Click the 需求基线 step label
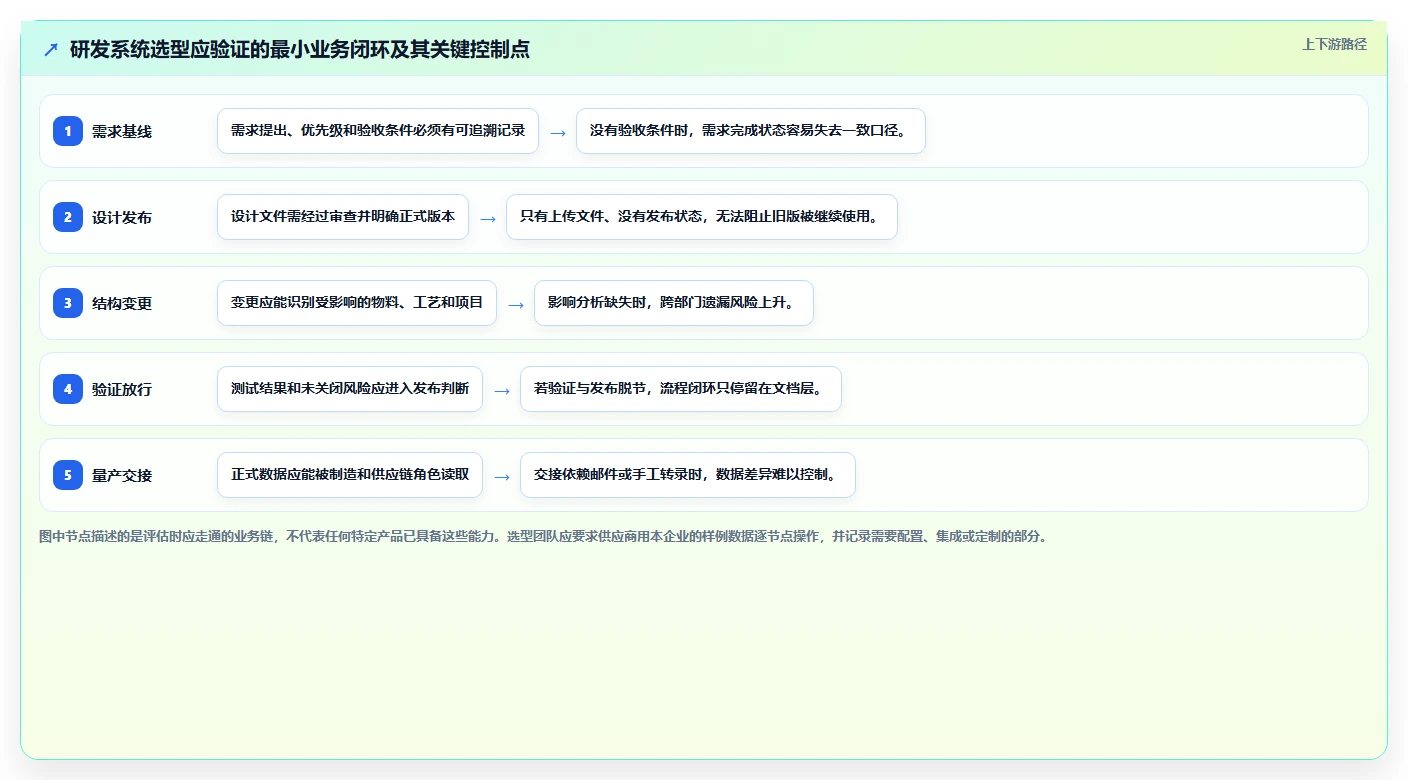This screenshot has height=780, width=1408. [122, 131]
